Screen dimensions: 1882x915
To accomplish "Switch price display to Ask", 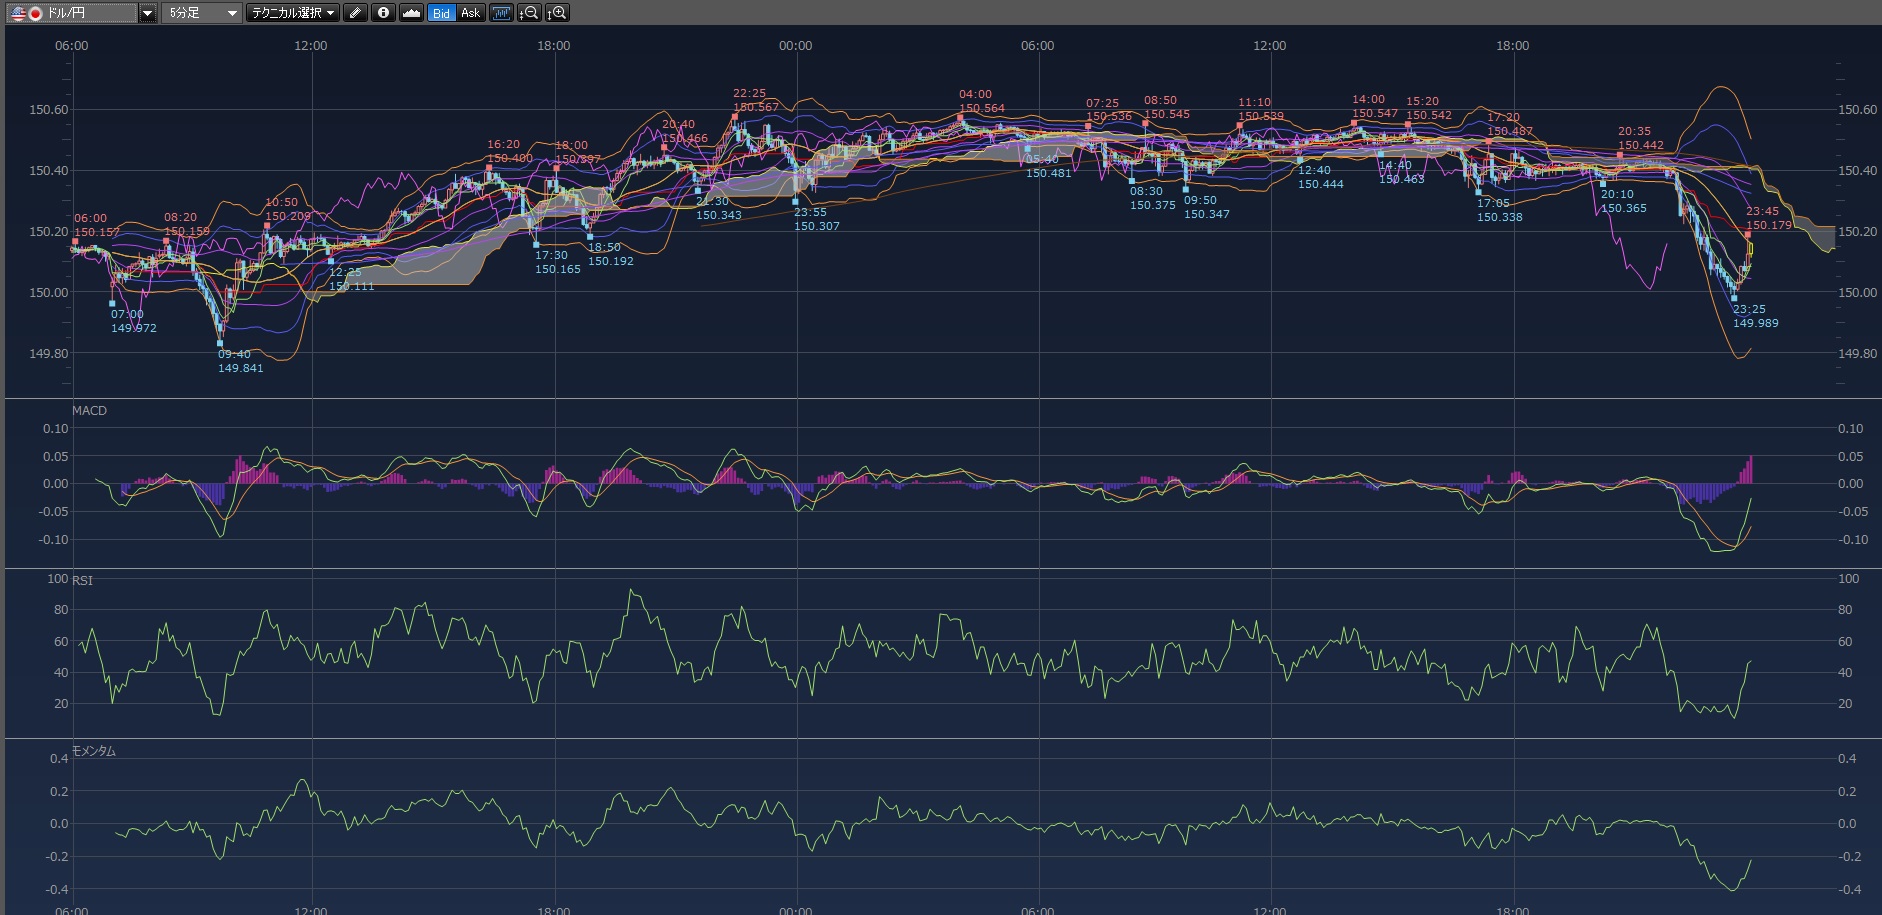I will pyautogui.click(x=470, y=13).
